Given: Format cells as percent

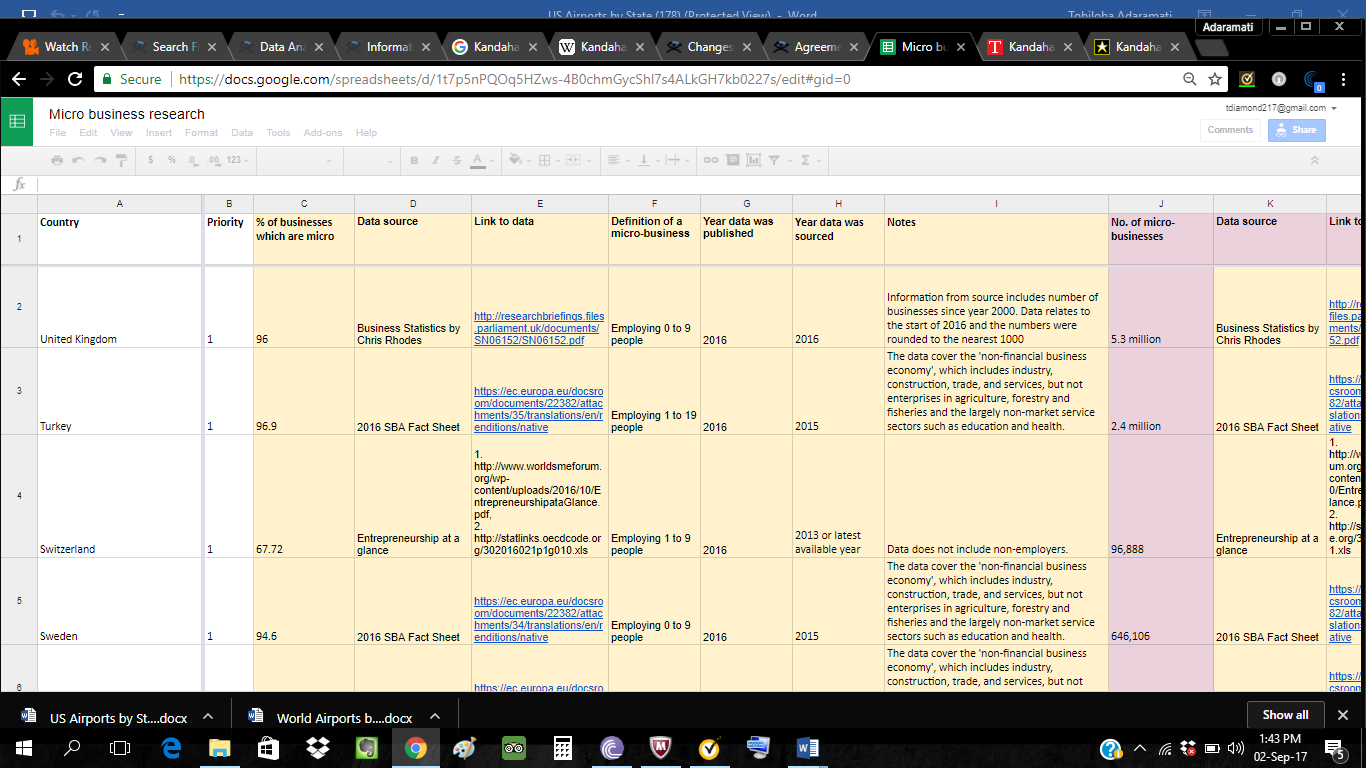Looking at the screenshot, I should [x=172, y=160].
